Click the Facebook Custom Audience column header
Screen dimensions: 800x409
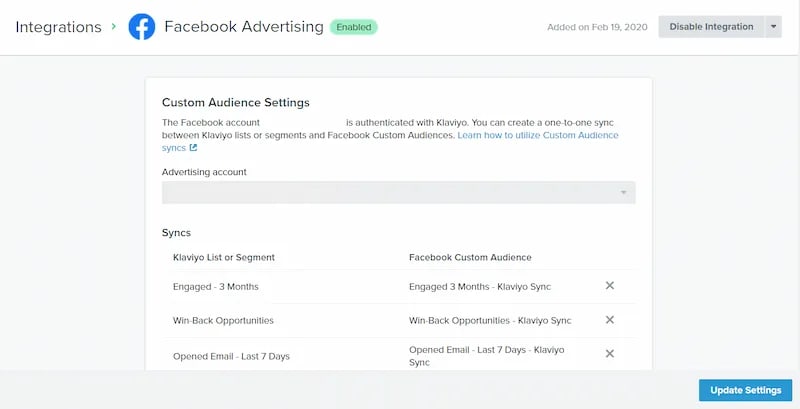[x=470, y=257]
